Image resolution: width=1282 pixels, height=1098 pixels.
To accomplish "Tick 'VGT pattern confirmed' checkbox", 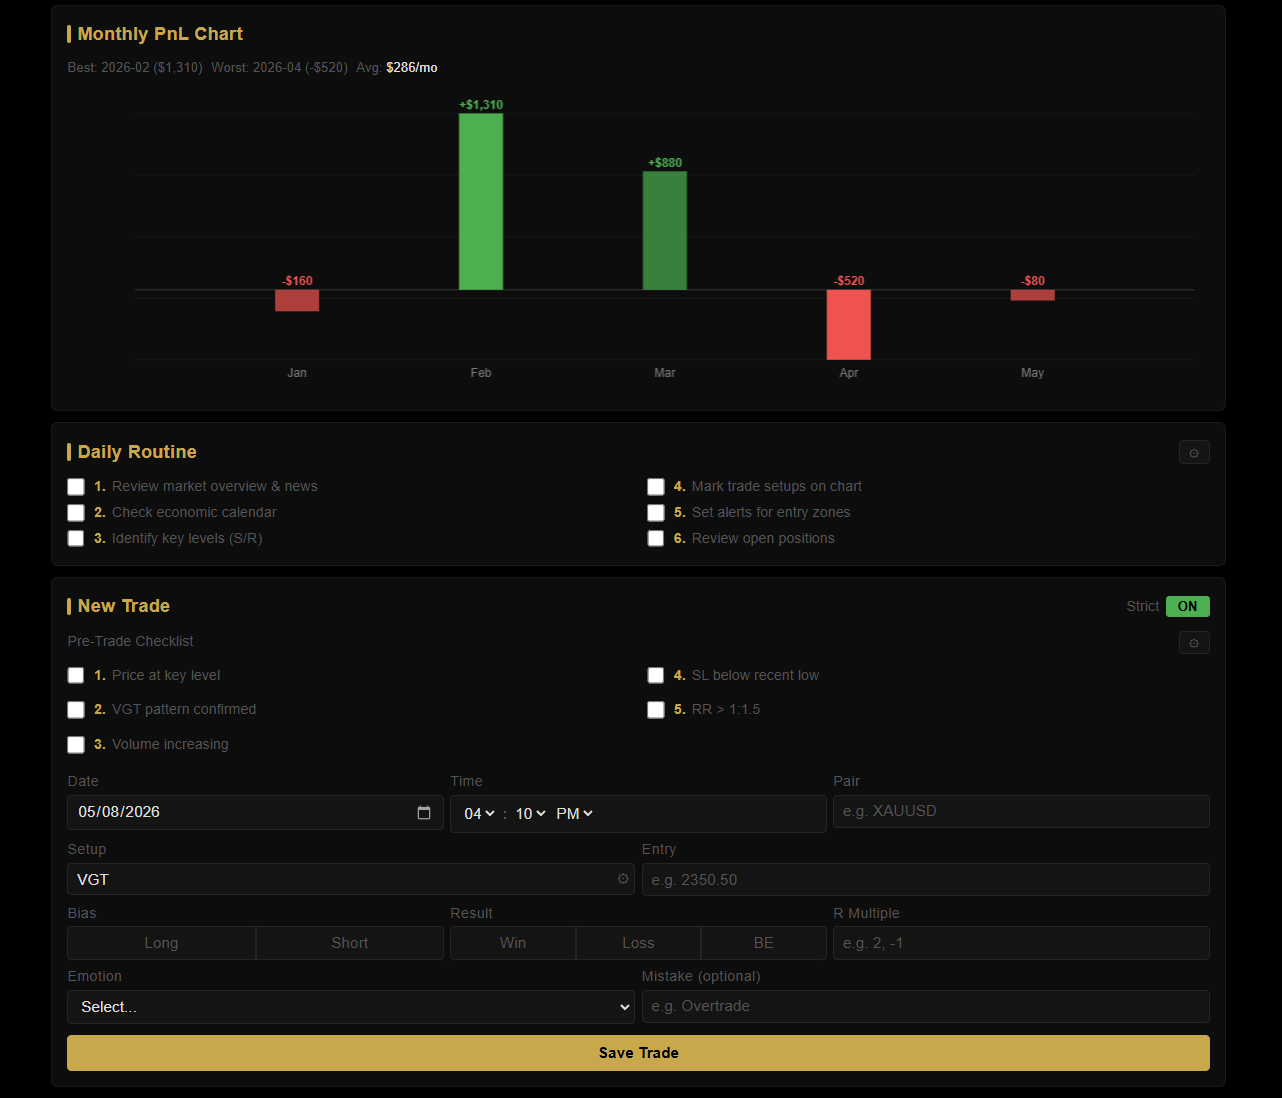I will pos(76,710).
